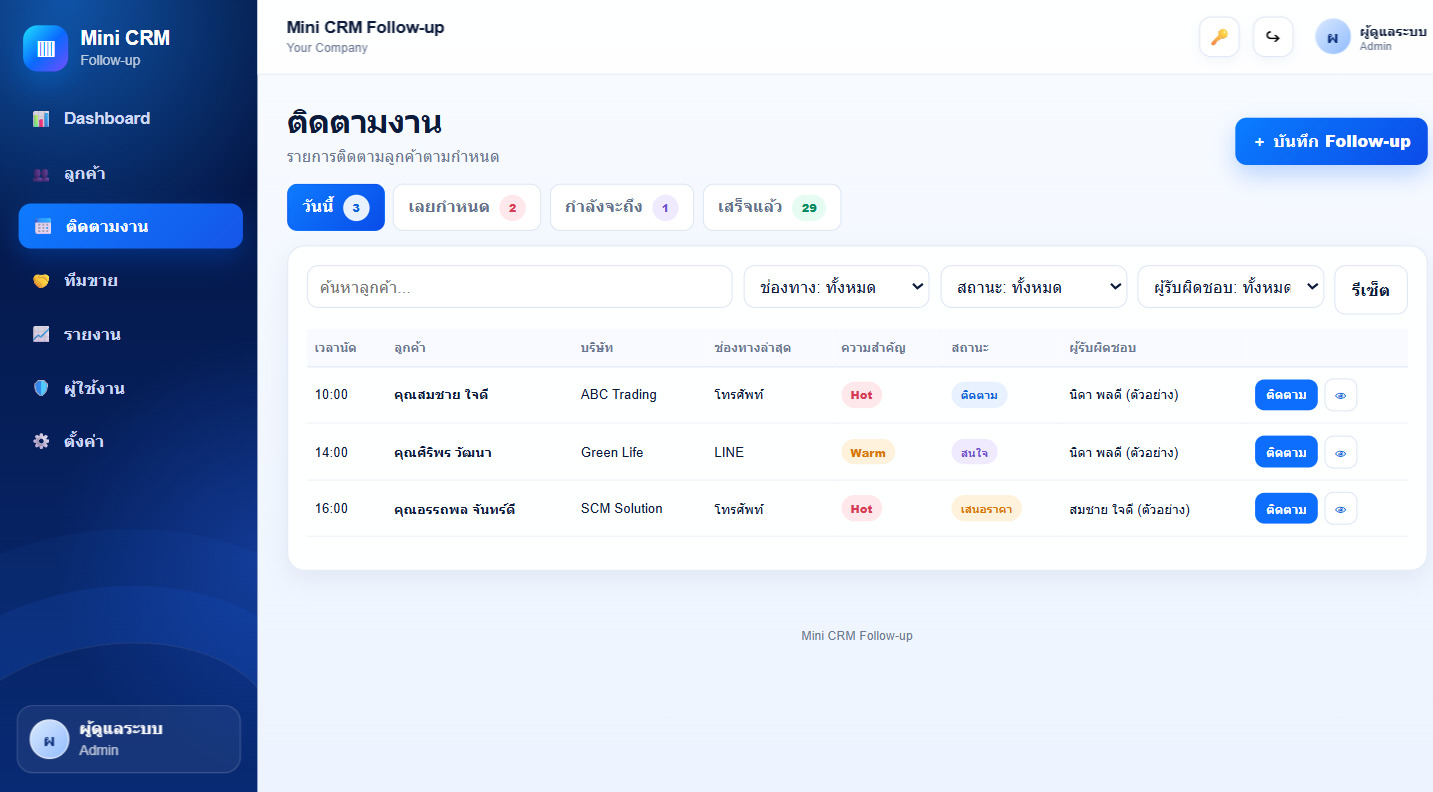View details eye icon for คุณศิริพร วัฒนา
This screenshot has width=1433, height=792.
(1341, 452)
